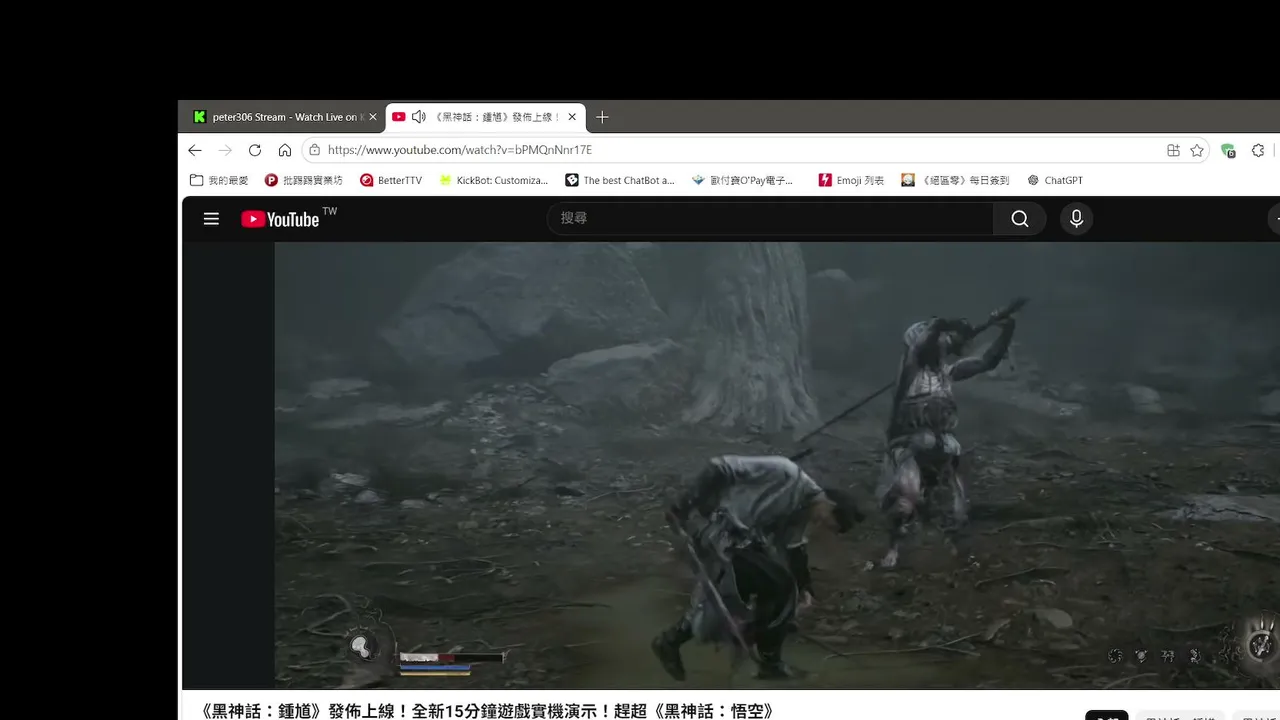The width and height of the screenshot is (1280, 720).
Task: Select the YouTube 《黑神話：鍾馗》 tab
Action: coord(486,117)
